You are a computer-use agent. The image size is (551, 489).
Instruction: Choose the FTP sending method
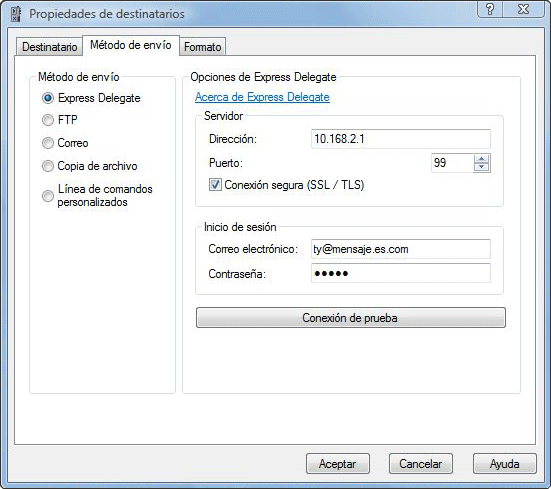coord(48,120)
